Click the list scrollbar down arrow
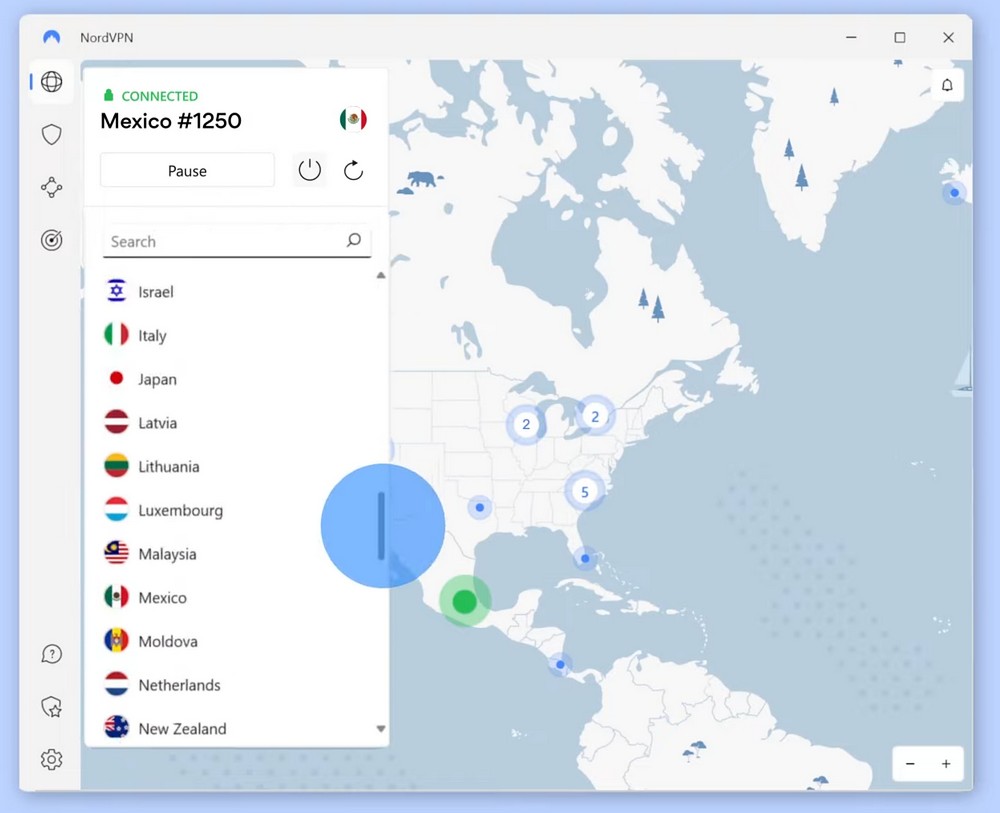Screen dimensions: 1000x813 (381, 729)
